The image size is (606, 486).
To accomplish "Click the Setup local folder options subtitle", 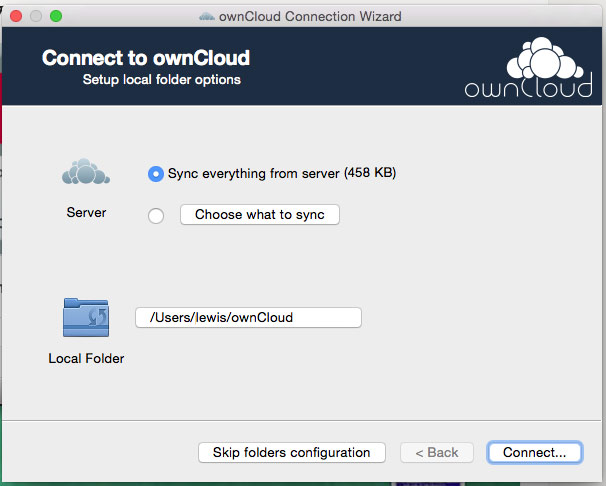I will tap(162, 80).
